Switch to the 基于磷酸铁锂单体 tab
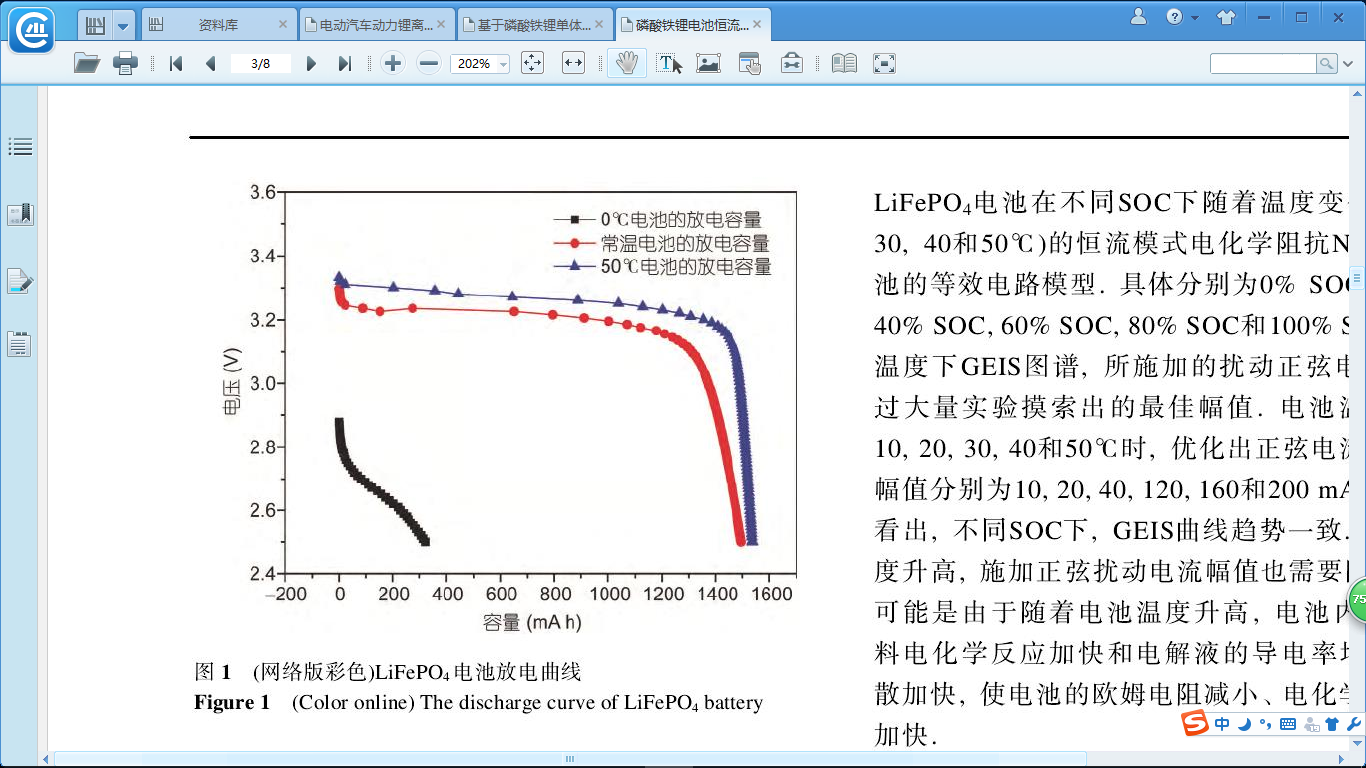The image size is (1366, 768). click(534, 25)
